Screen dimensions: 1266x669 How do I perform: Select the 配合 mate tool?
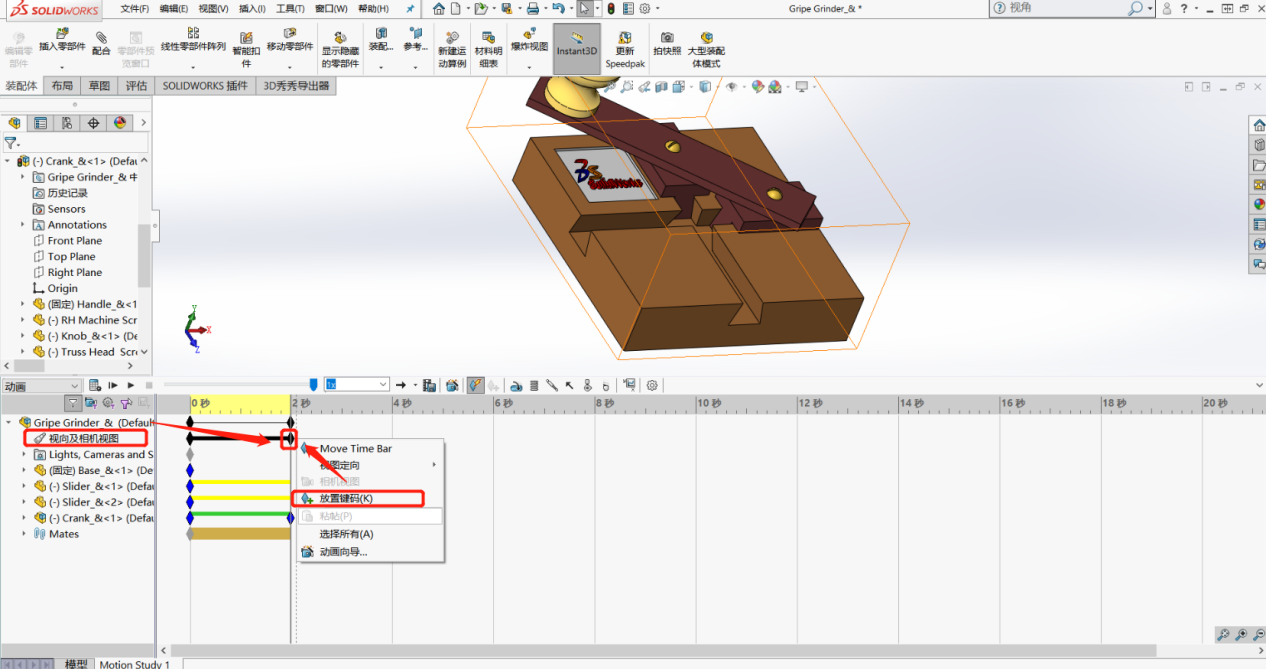click(x=101, y=41)
